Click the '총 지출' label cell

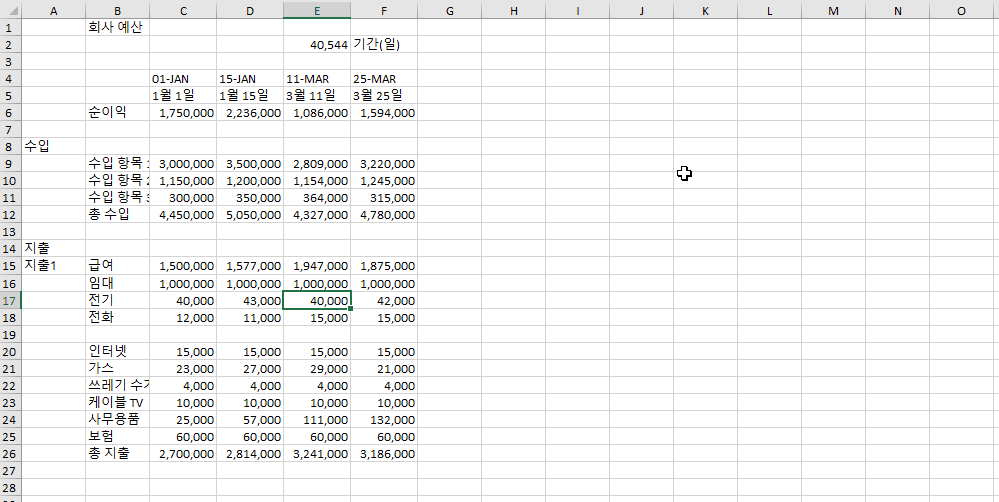(x=117, y=454)
